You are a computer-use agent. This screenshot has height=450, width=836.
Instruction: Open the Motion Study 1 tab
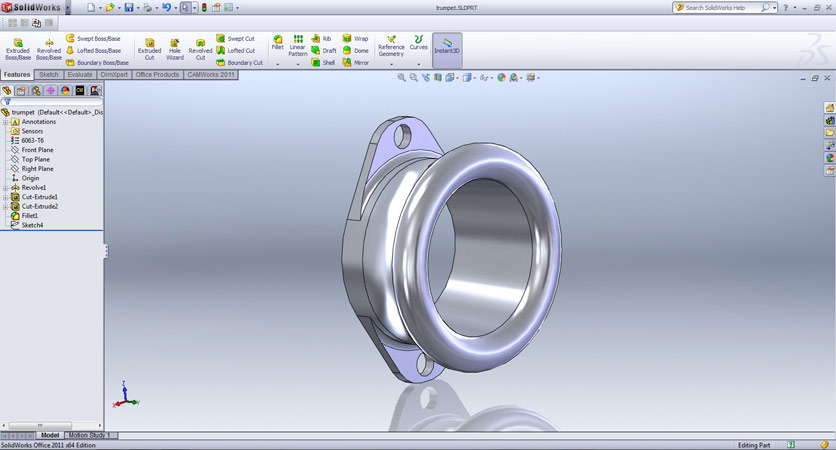(91, 435)
